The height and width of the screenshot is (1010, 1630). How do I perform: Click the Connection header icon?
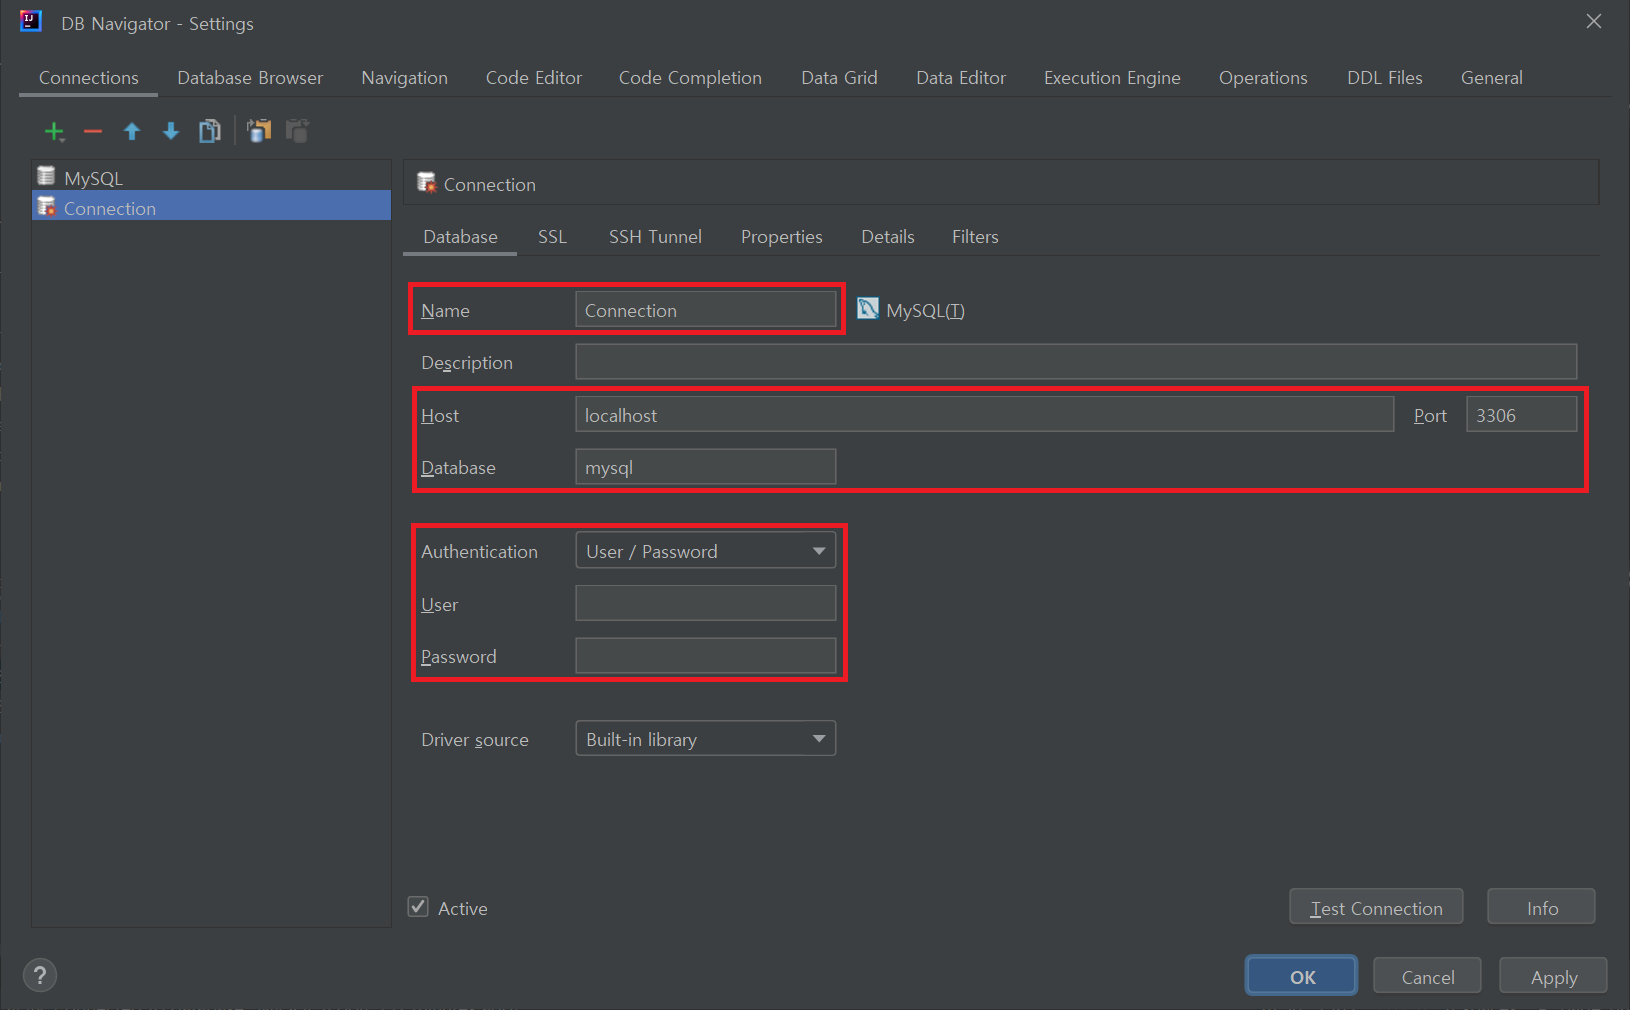[x=427, y=183]
